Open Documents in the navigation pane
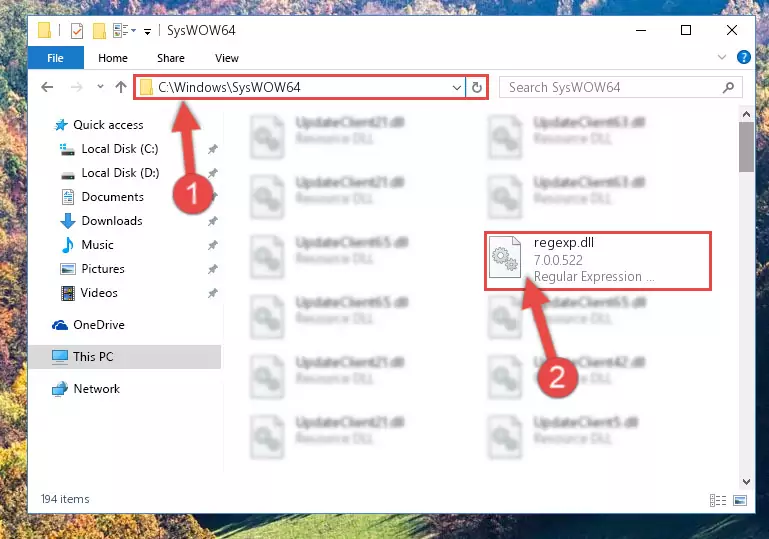Image resolution: width=769 pixels, height=539 pixels. point(112,197)
